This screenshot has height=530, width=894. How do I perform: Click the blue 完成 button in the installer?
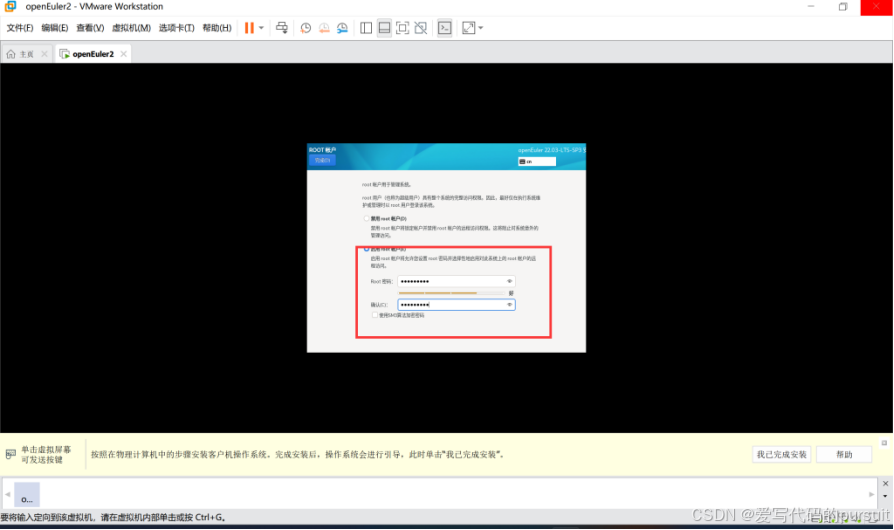pyautogui.click(x=322, y=160)
